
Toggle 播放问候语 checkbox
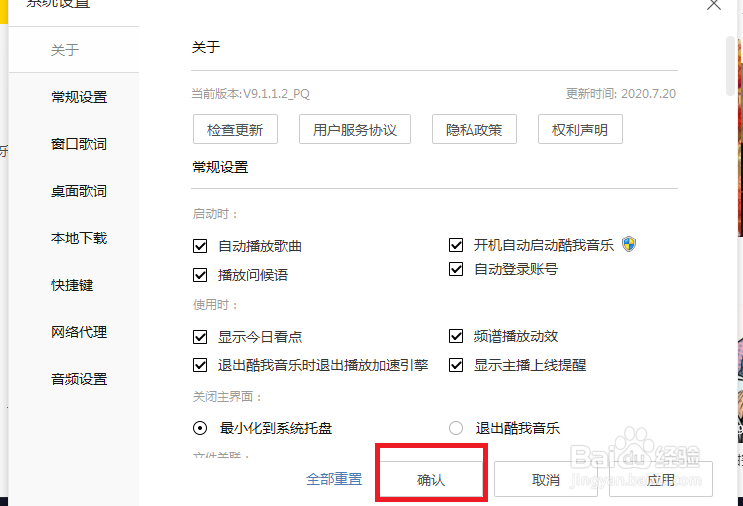coord(200,275)
